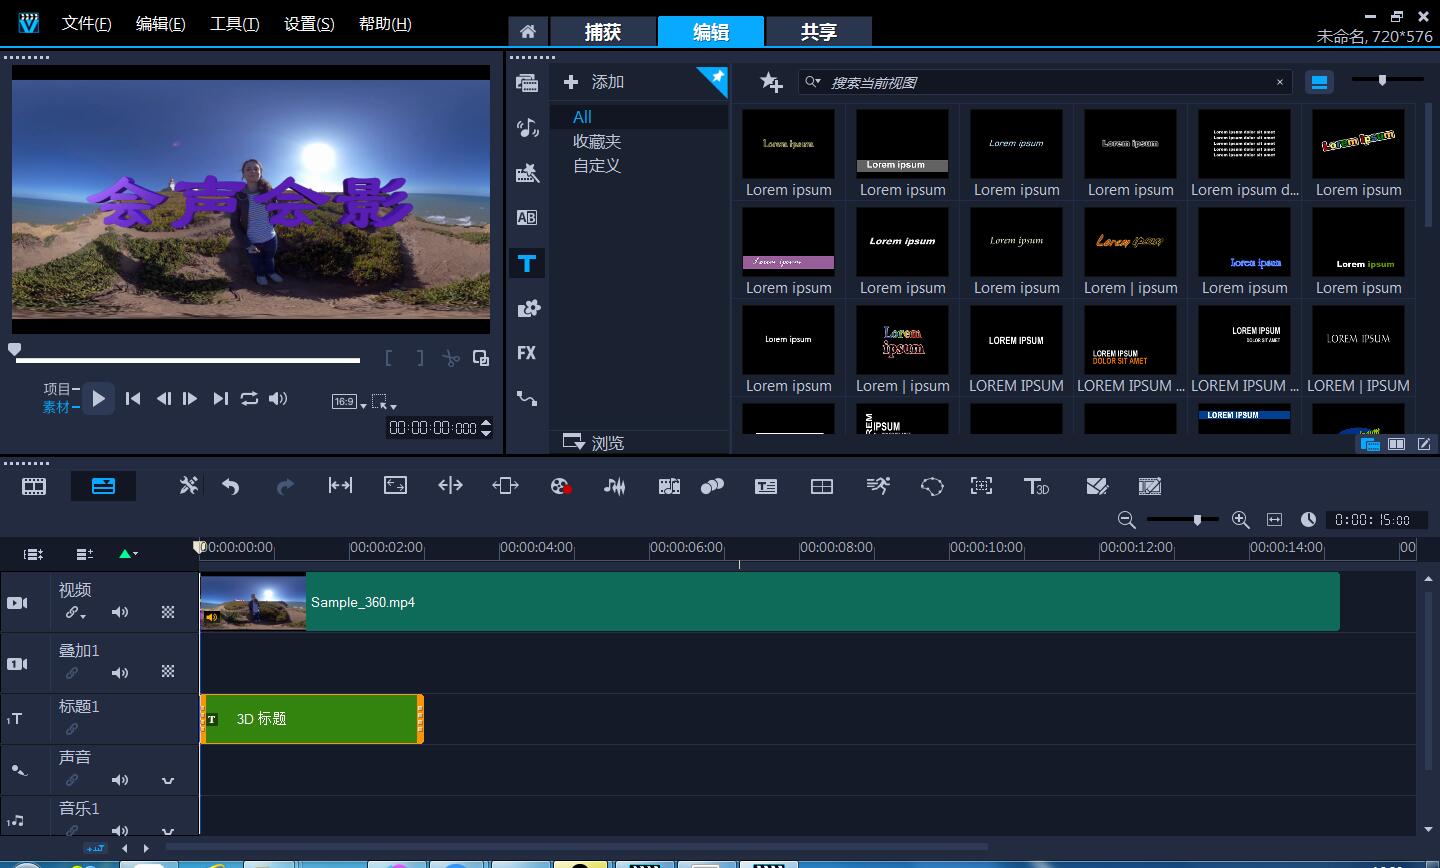Open the resize/crop mode dropdown
The height and width of the screenshot is (868, 1440).
384,402
